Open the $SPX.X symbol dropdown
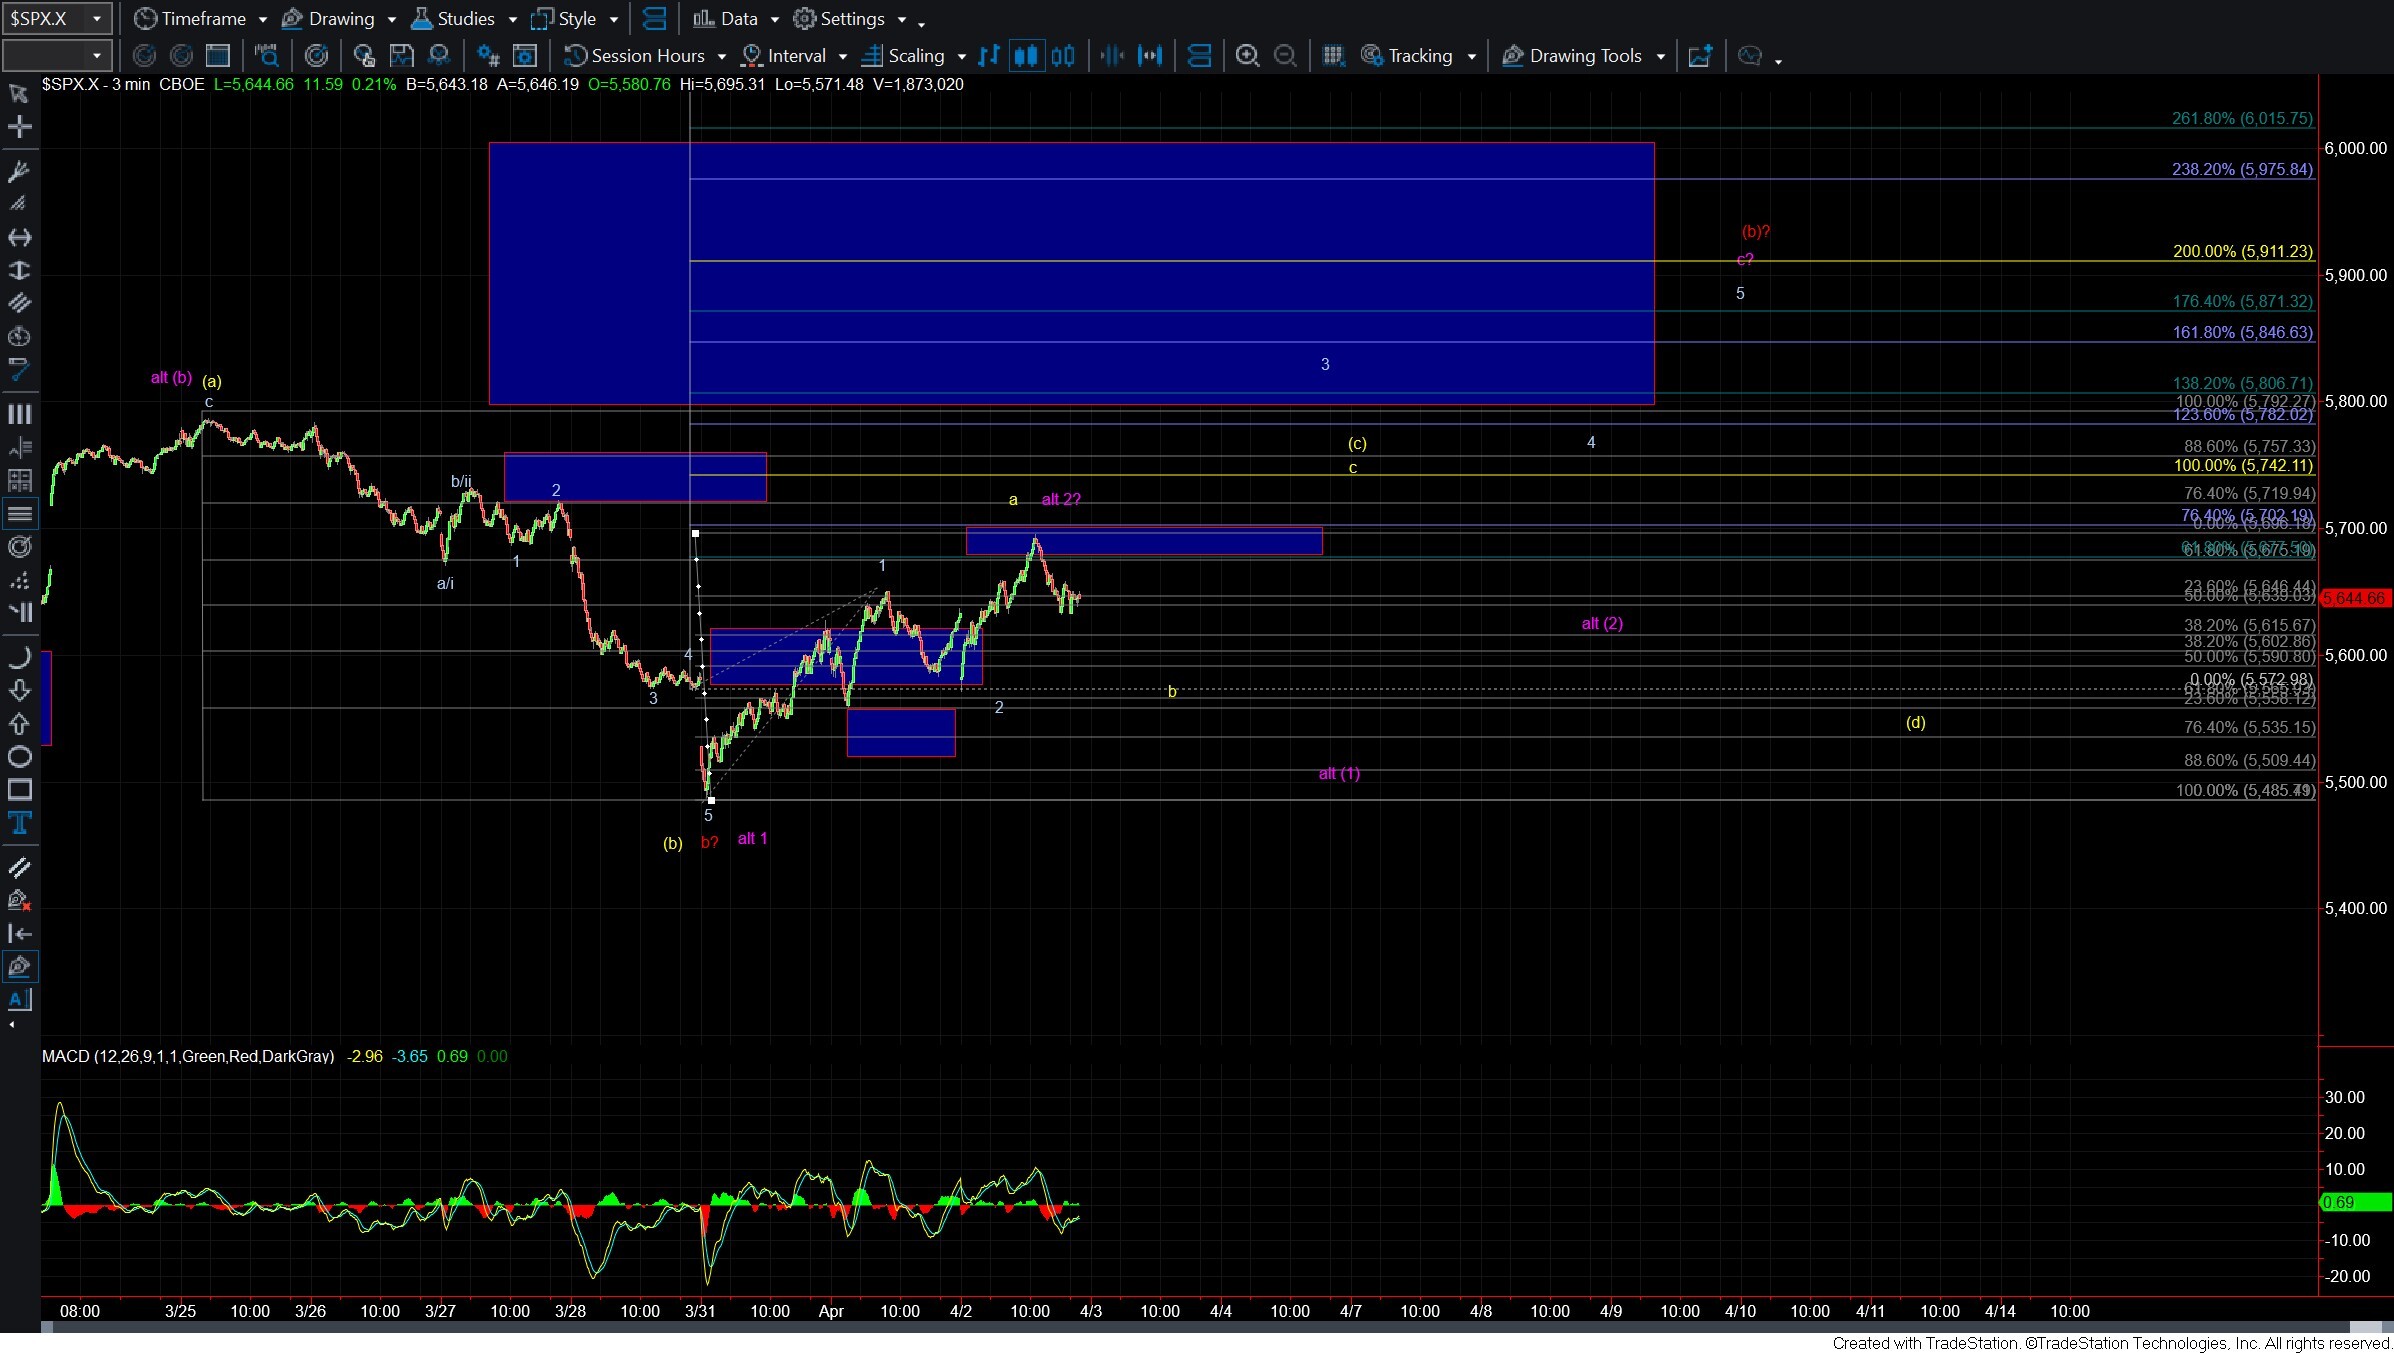 [97, 19]
